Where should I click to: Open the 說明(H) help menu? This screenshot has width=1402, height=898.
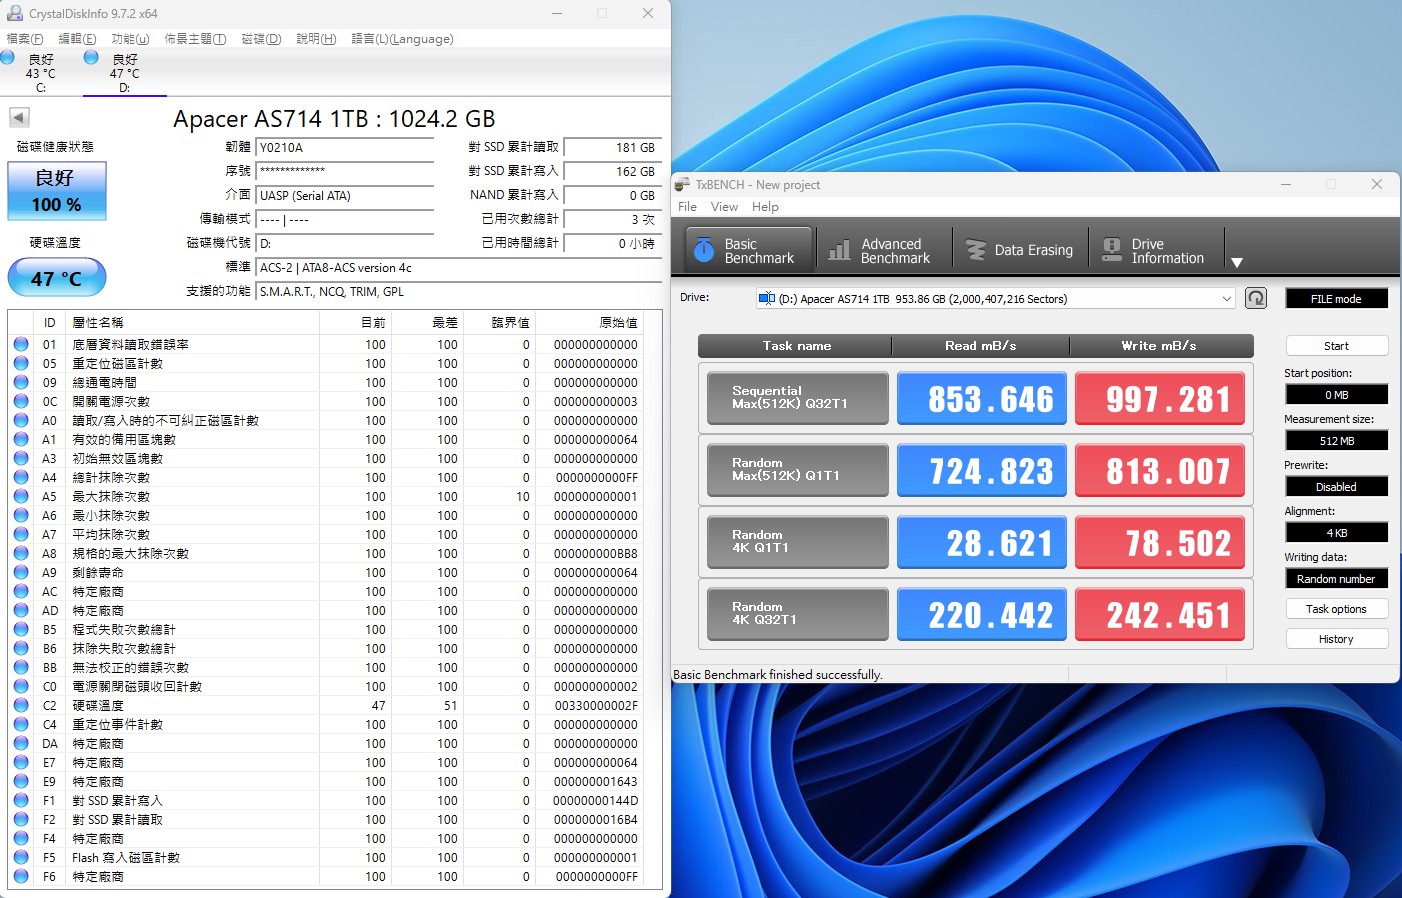(x=316, y=39)
